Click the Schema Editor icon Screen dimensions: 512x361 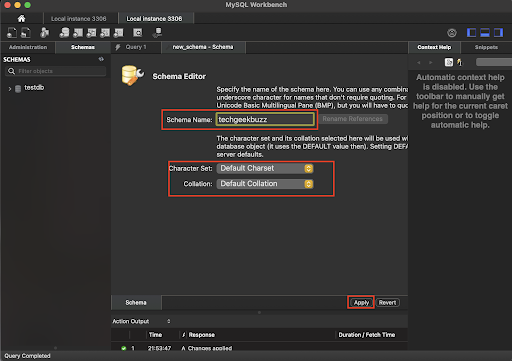133,75
